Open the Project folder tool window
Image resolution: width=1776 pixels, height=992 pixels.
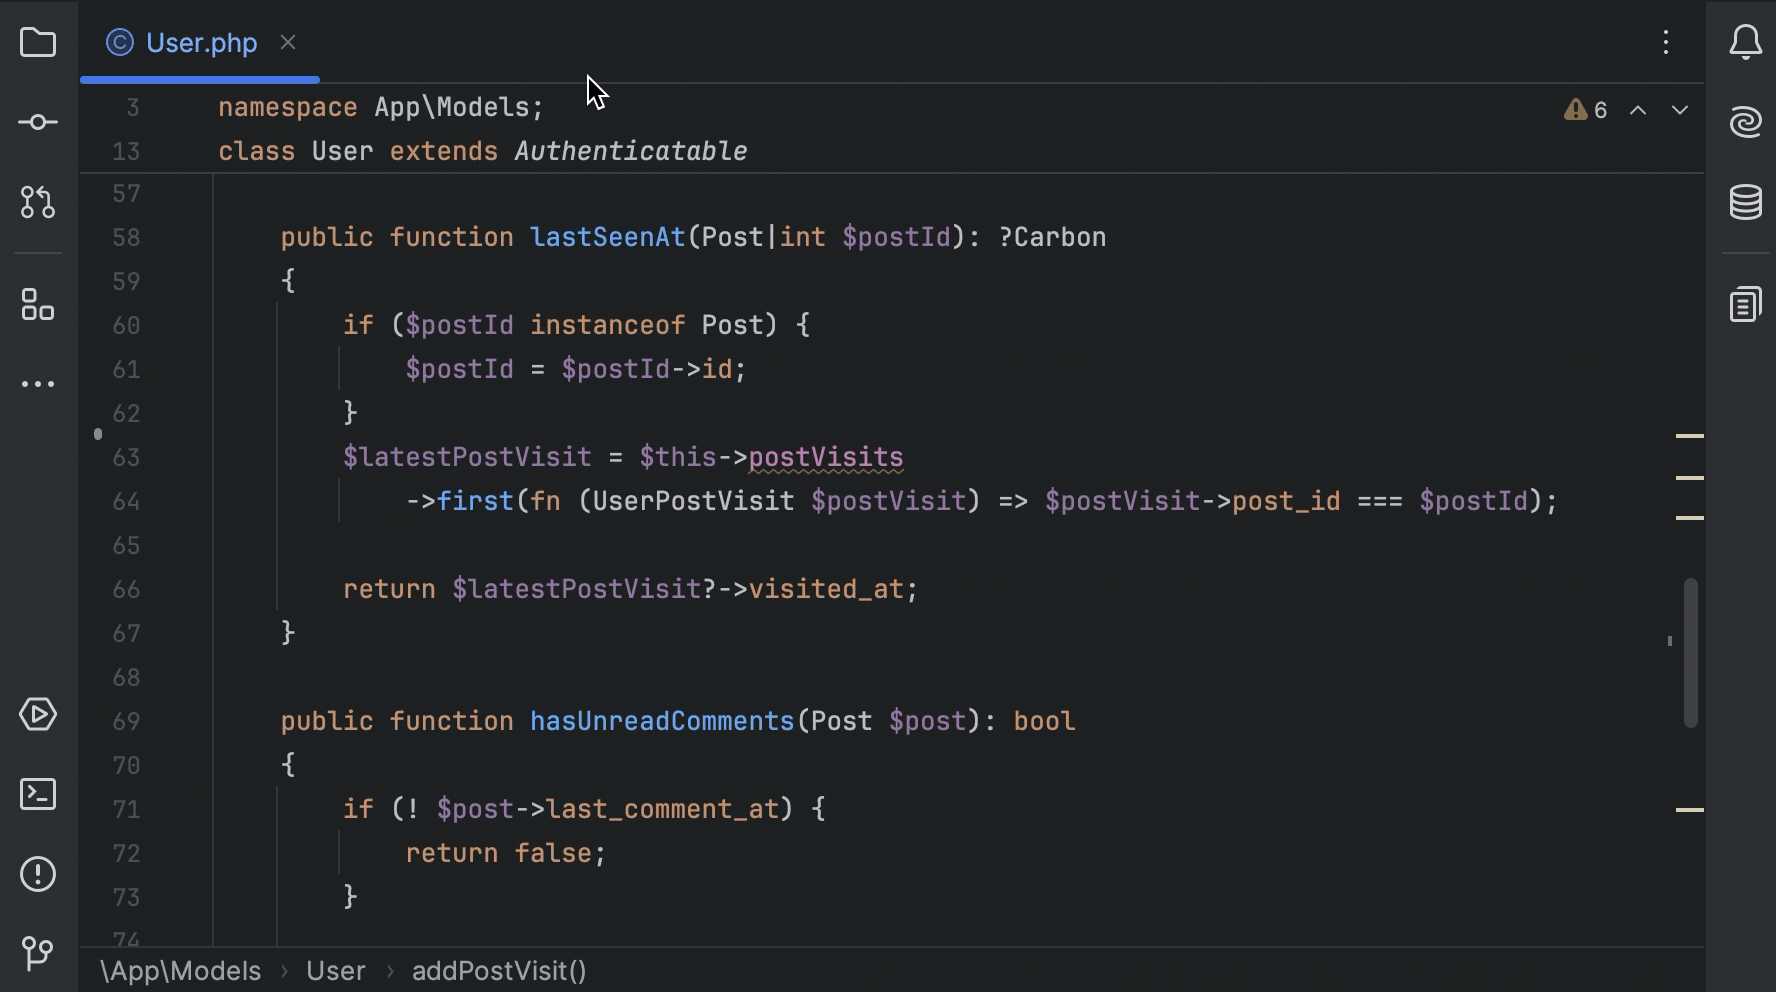(x=38, y=43)
